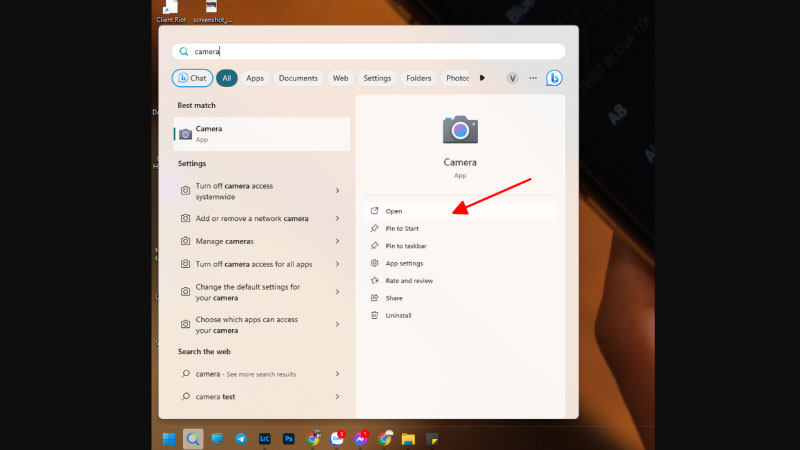Uninstall the Camera app

click(398, 315)
